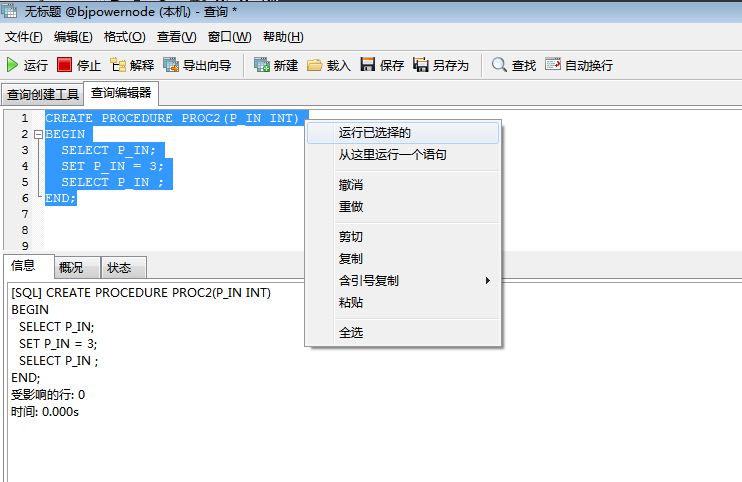Expand 含引号复制 submenu arrow

coord(487,280)
